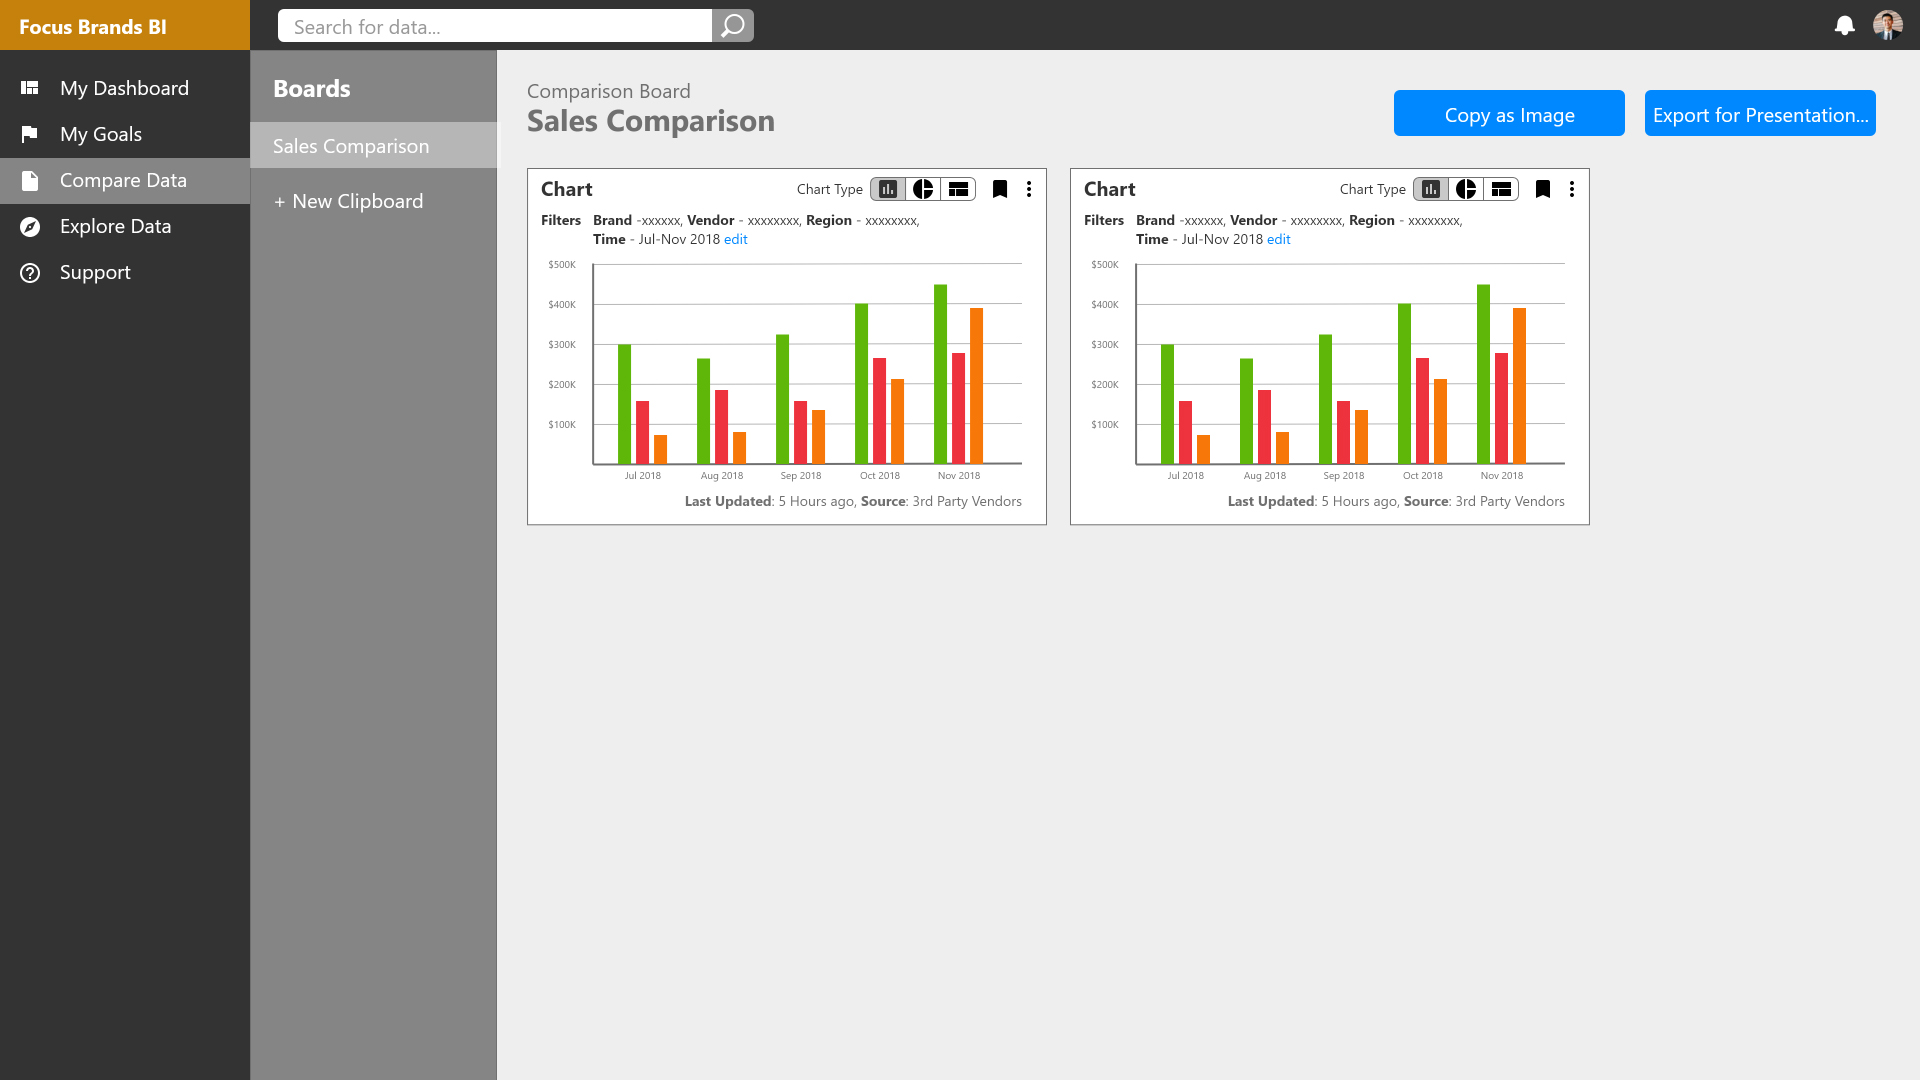Click My Dashboard in the left sidebar

[x=124, y=87]
